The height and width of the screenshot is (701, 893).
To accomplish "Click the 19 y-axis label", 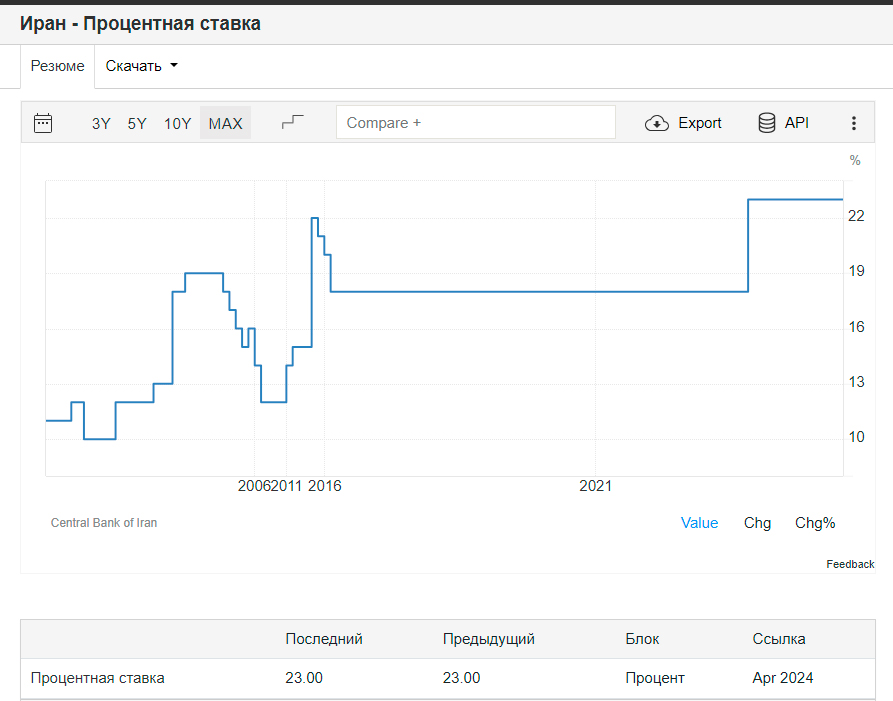I will click(x=856, y=271).
